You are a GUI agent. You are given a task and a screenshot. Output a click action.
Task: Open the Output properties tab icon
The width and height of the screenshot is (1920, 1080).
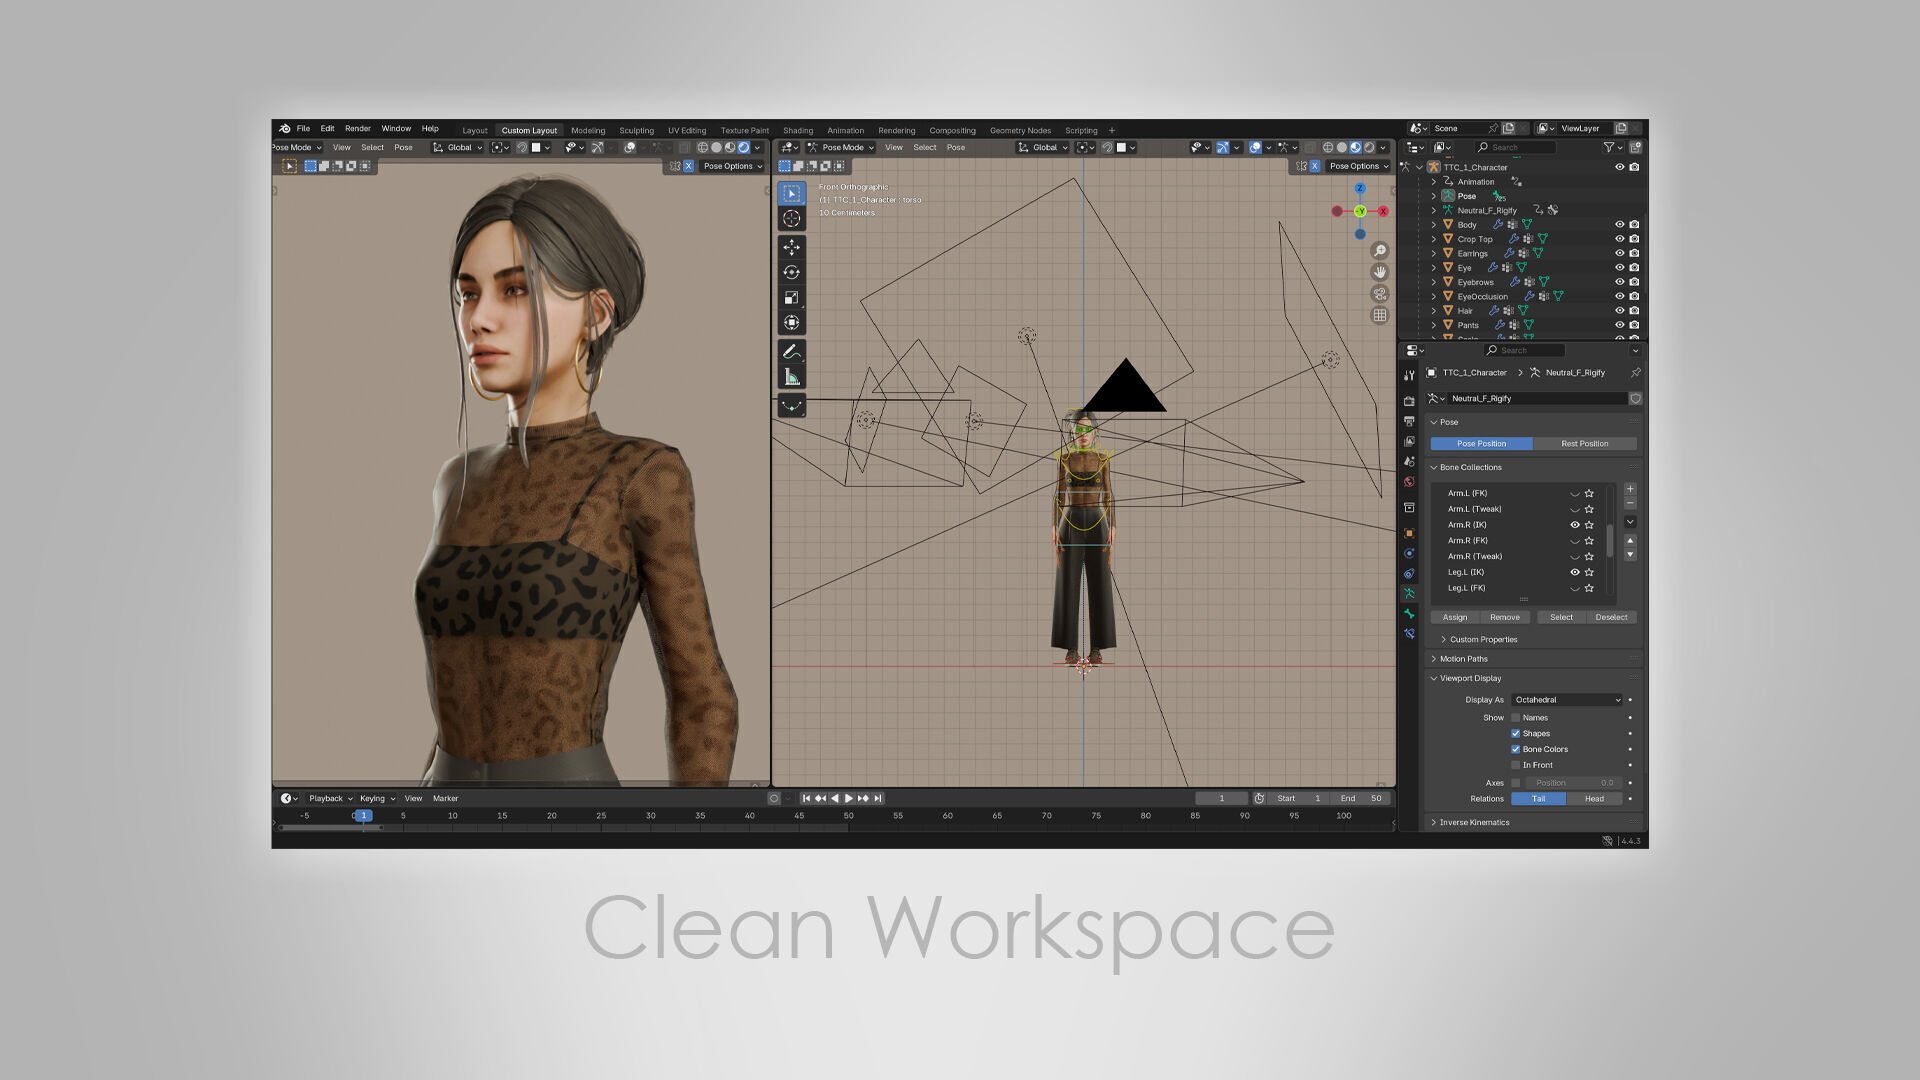(1409, 421)
